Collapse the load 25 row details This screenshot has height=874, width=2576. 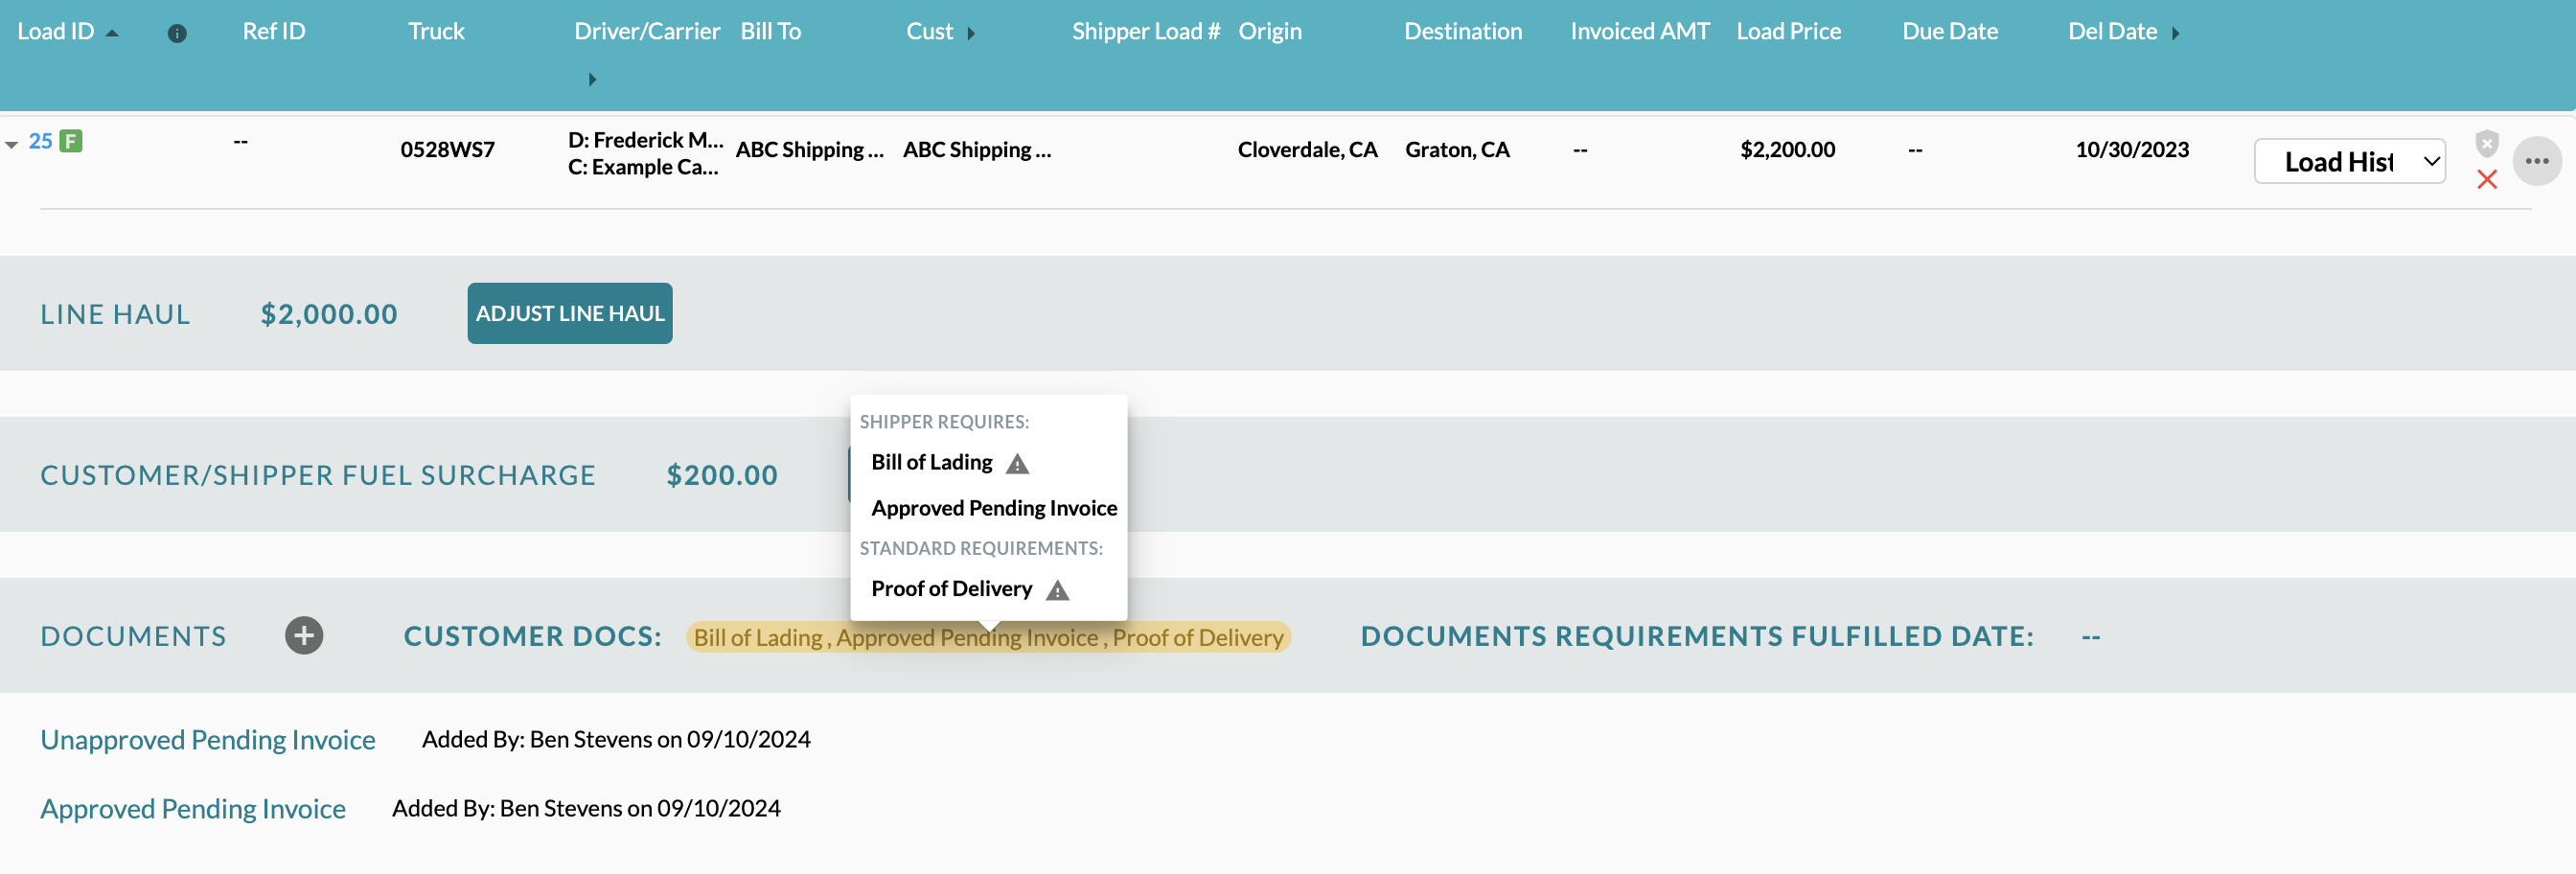click(x=12, y=145)
